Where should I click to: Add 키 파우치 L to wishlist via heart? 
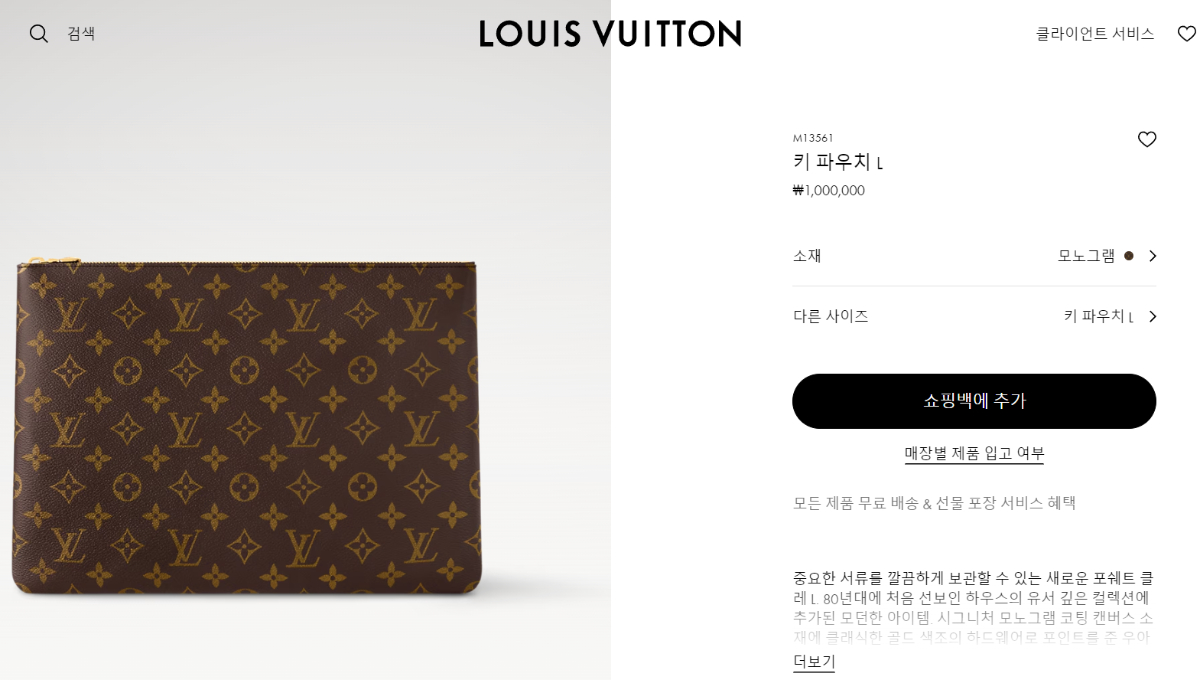coord(1147,140)
